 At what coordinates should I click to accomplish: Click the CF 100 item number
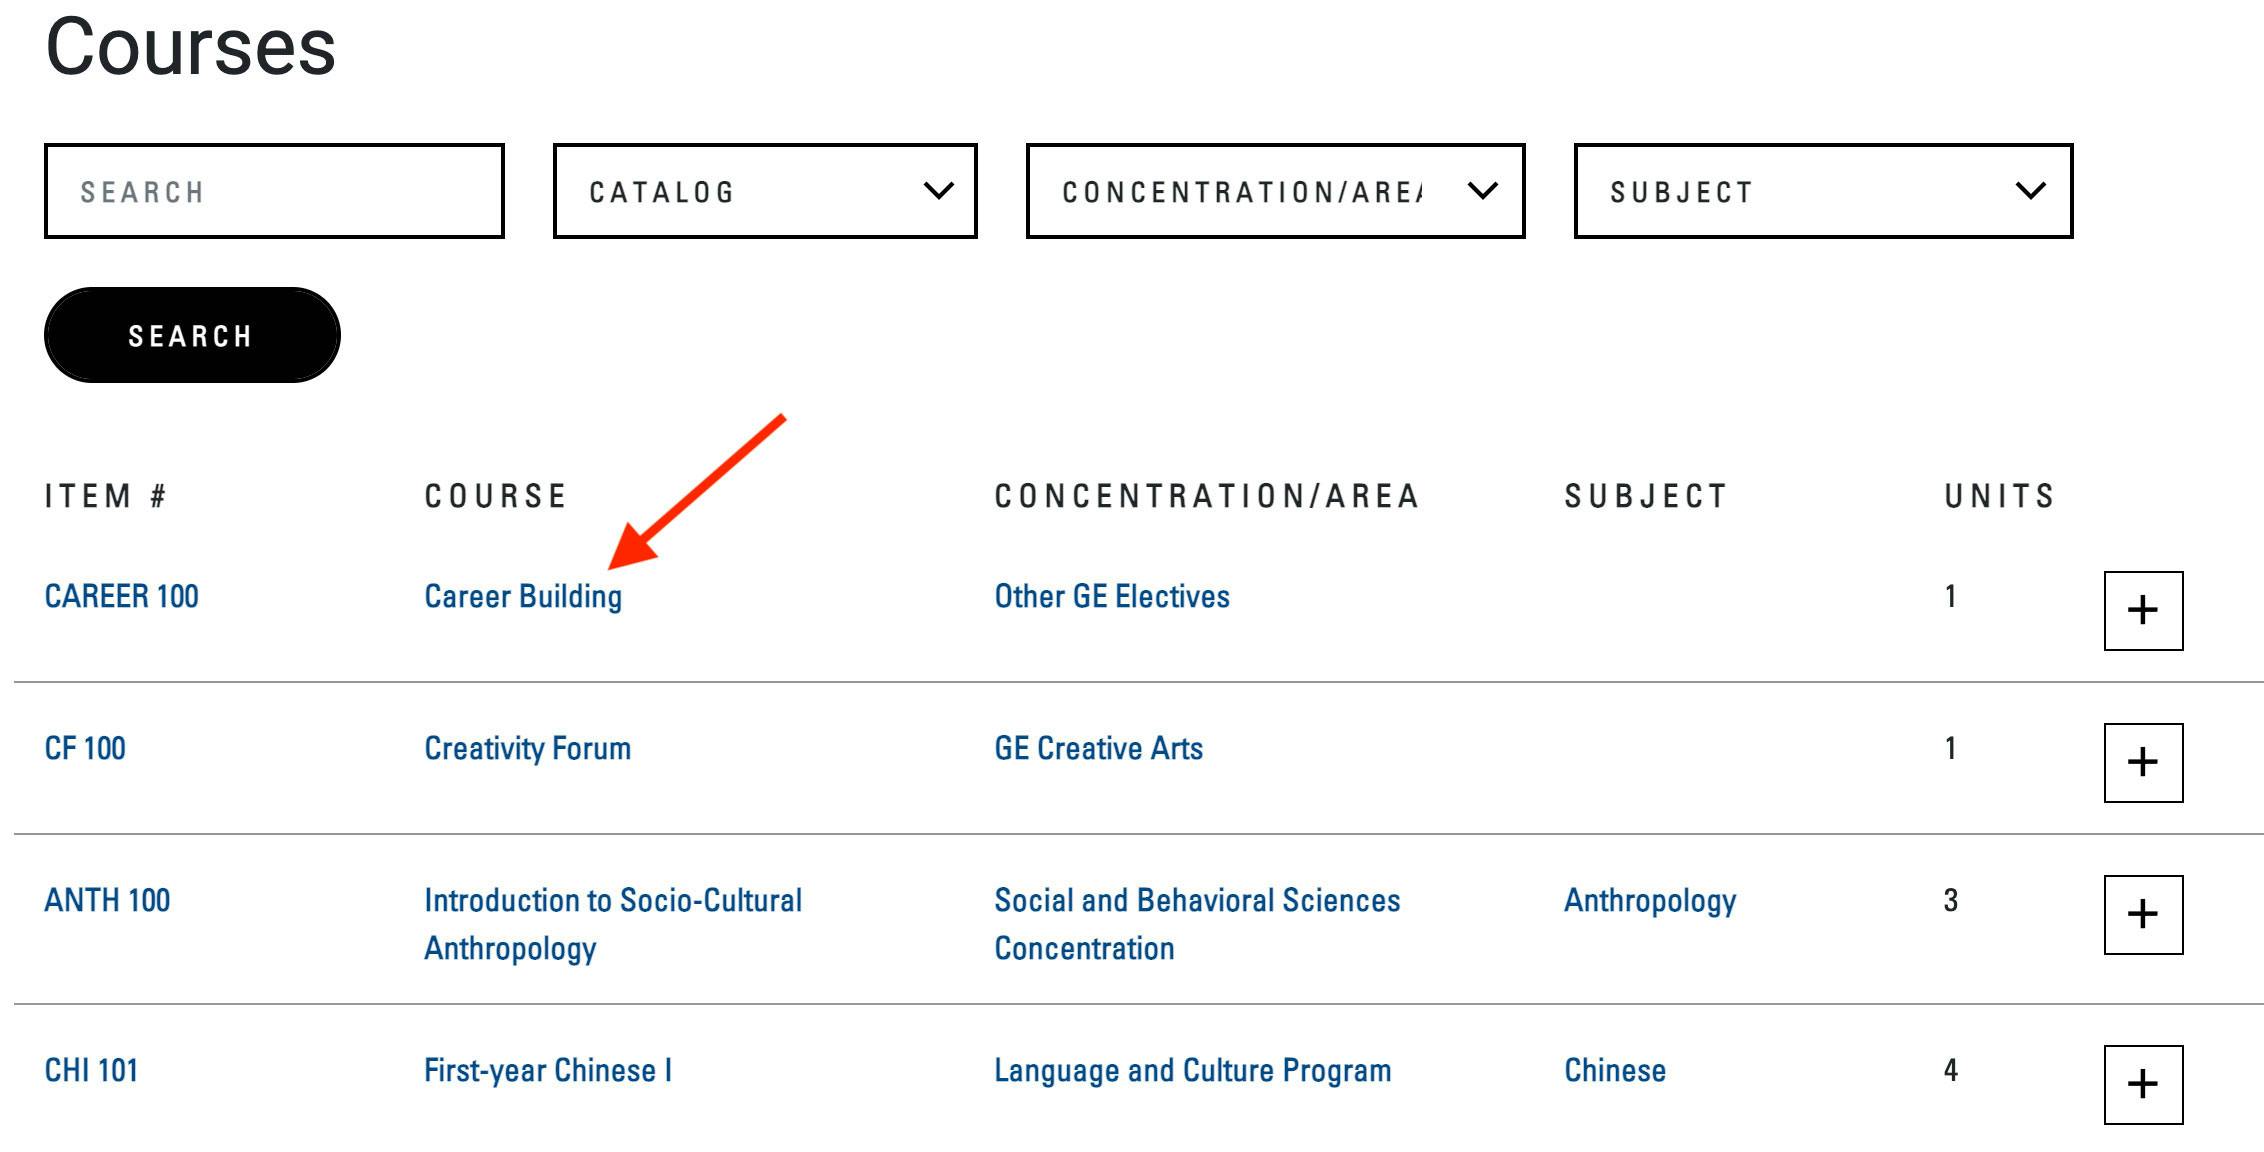tap(85, 749)
